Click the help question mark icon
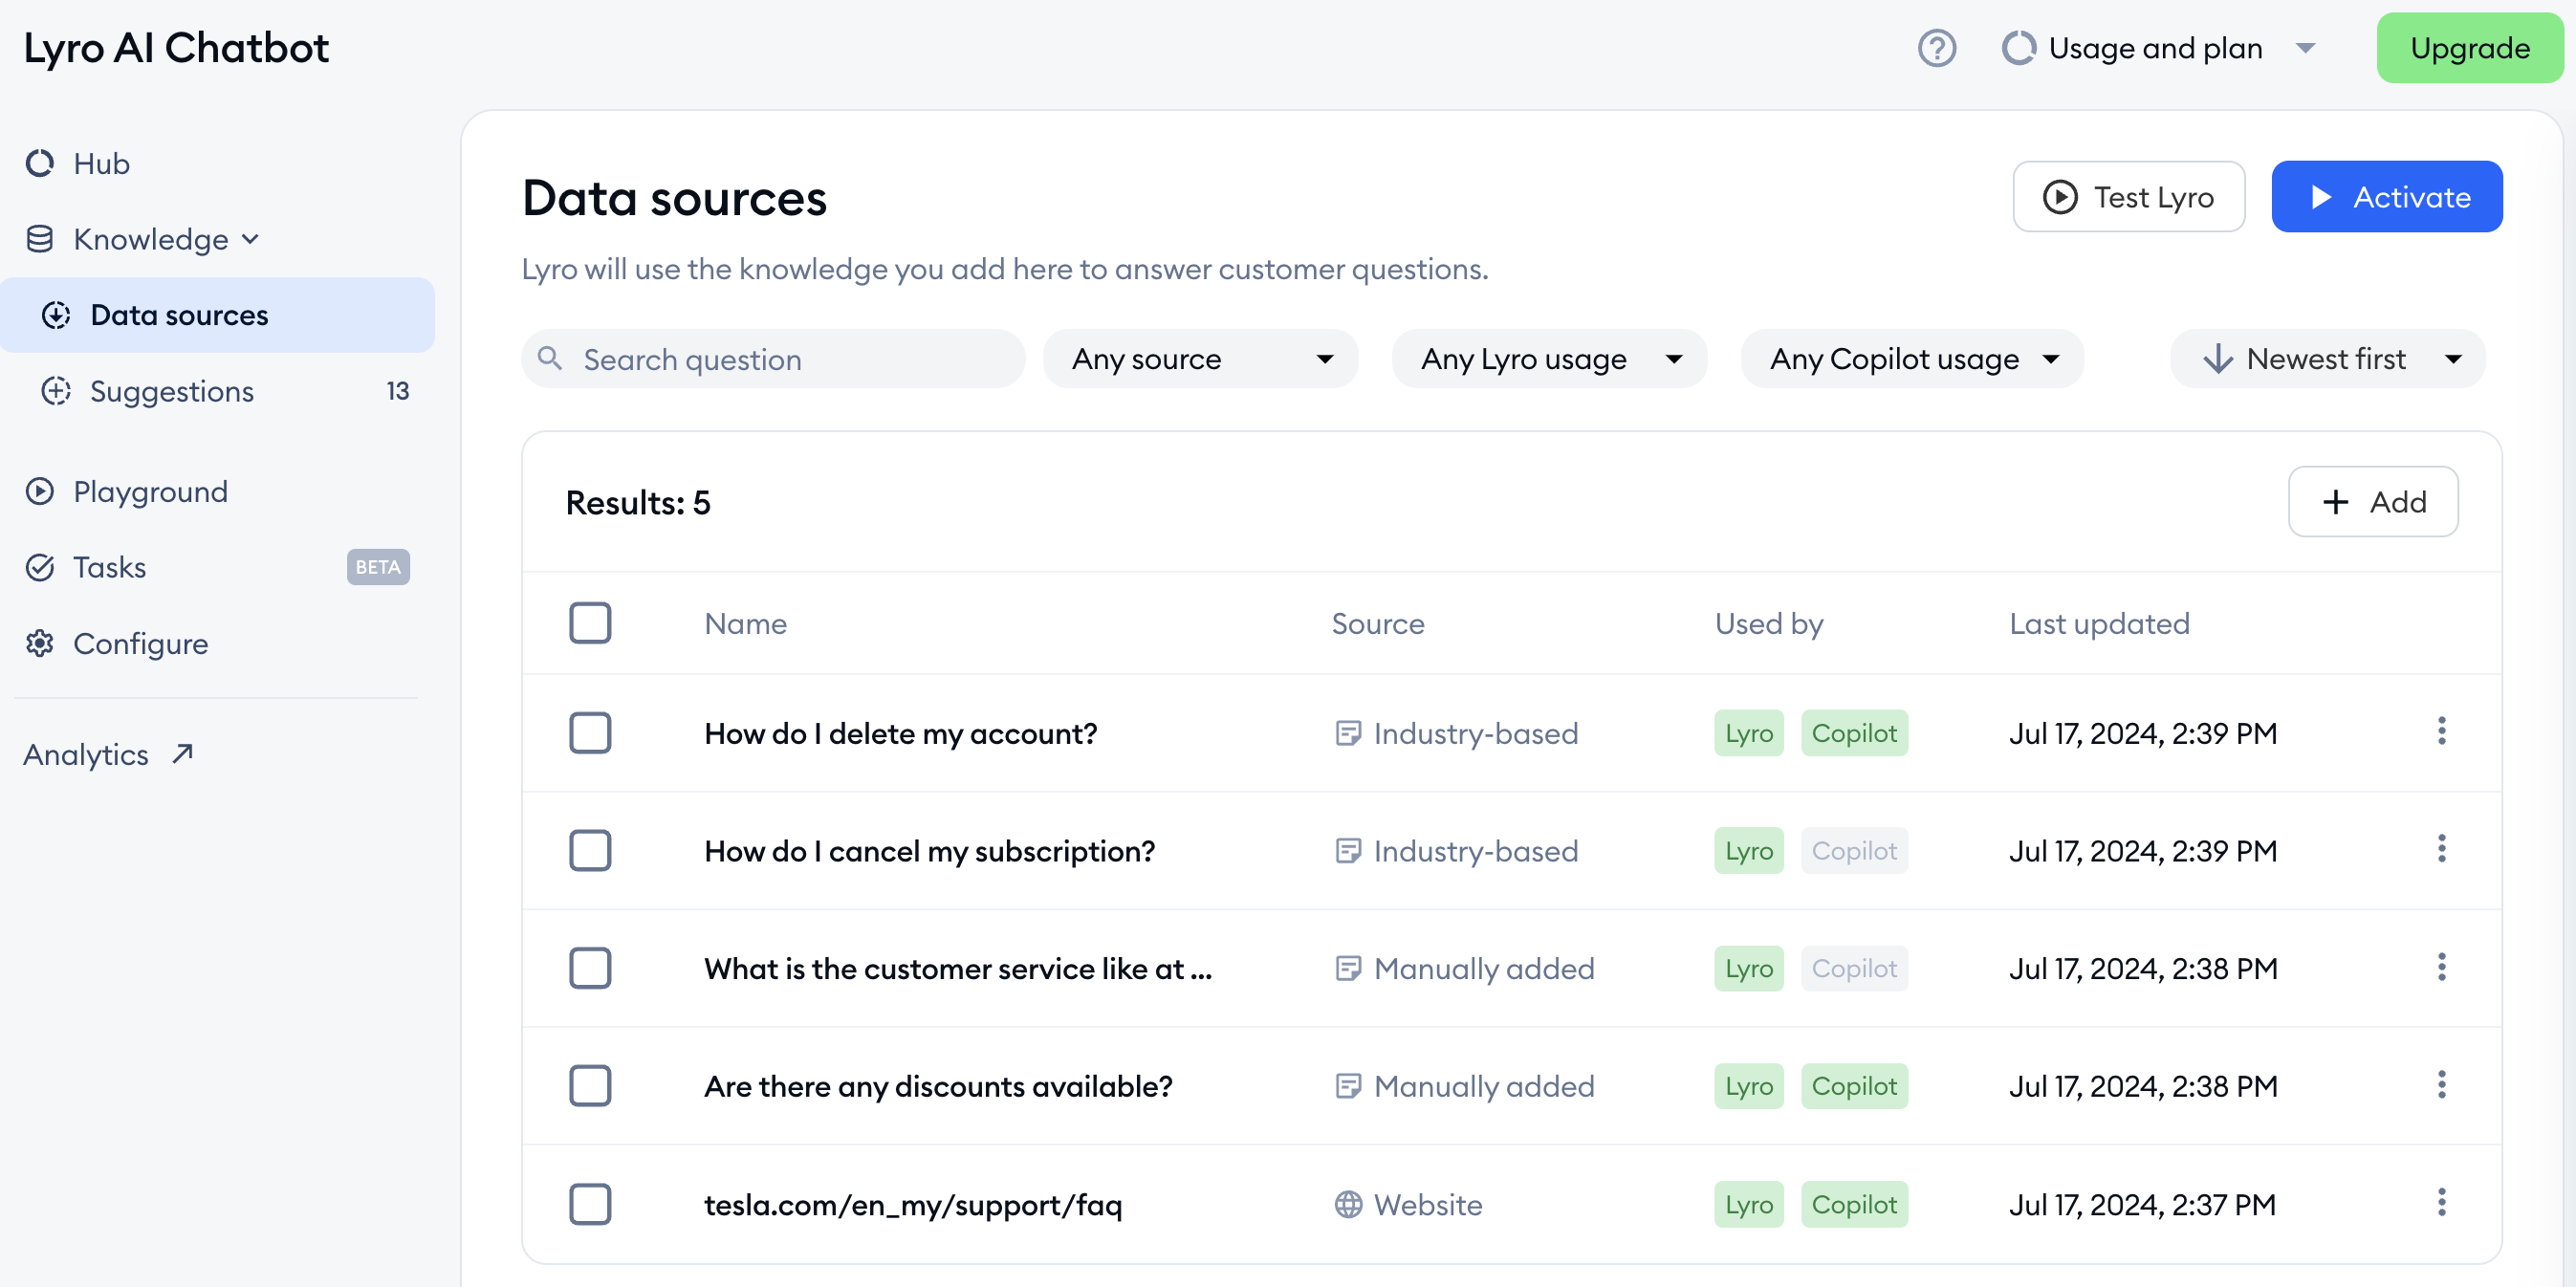 (1936, 47)
